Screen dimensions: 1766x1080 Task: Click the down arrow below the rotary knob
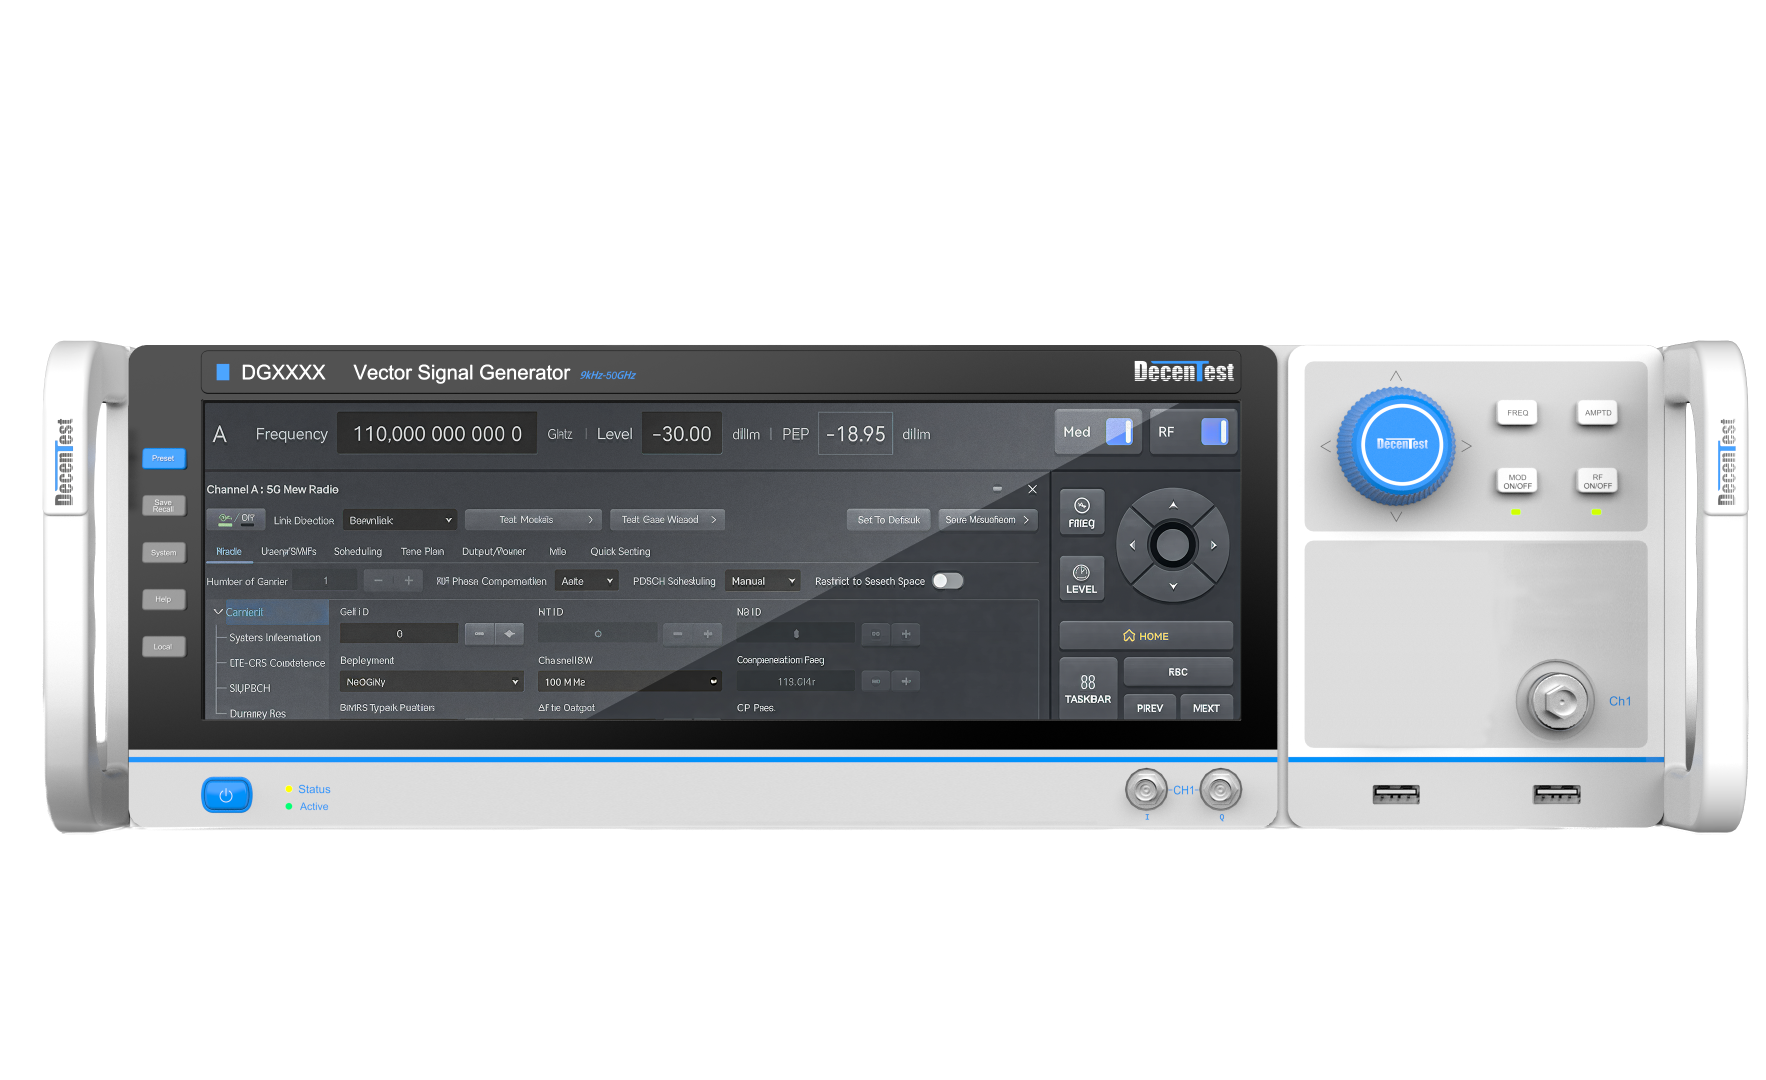point(1396,517)
